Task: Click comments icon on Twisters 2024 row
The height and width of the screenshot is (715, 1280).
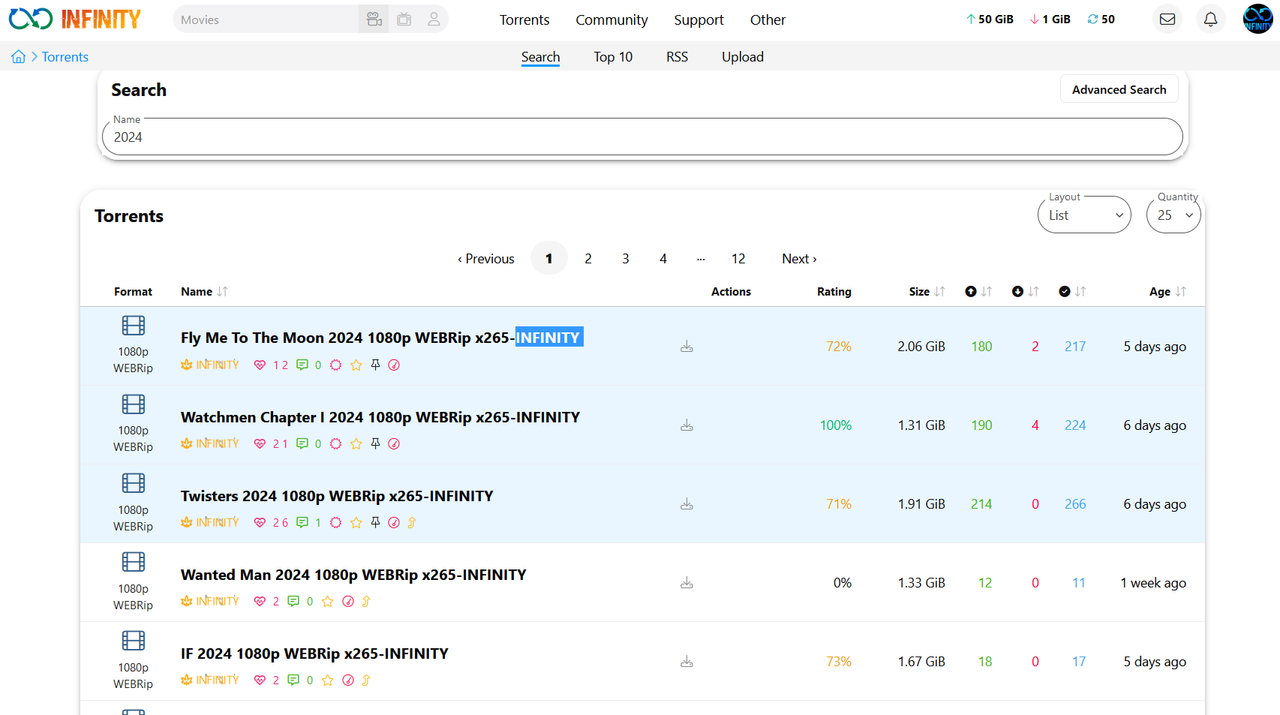Action: (x=302, y=523)
